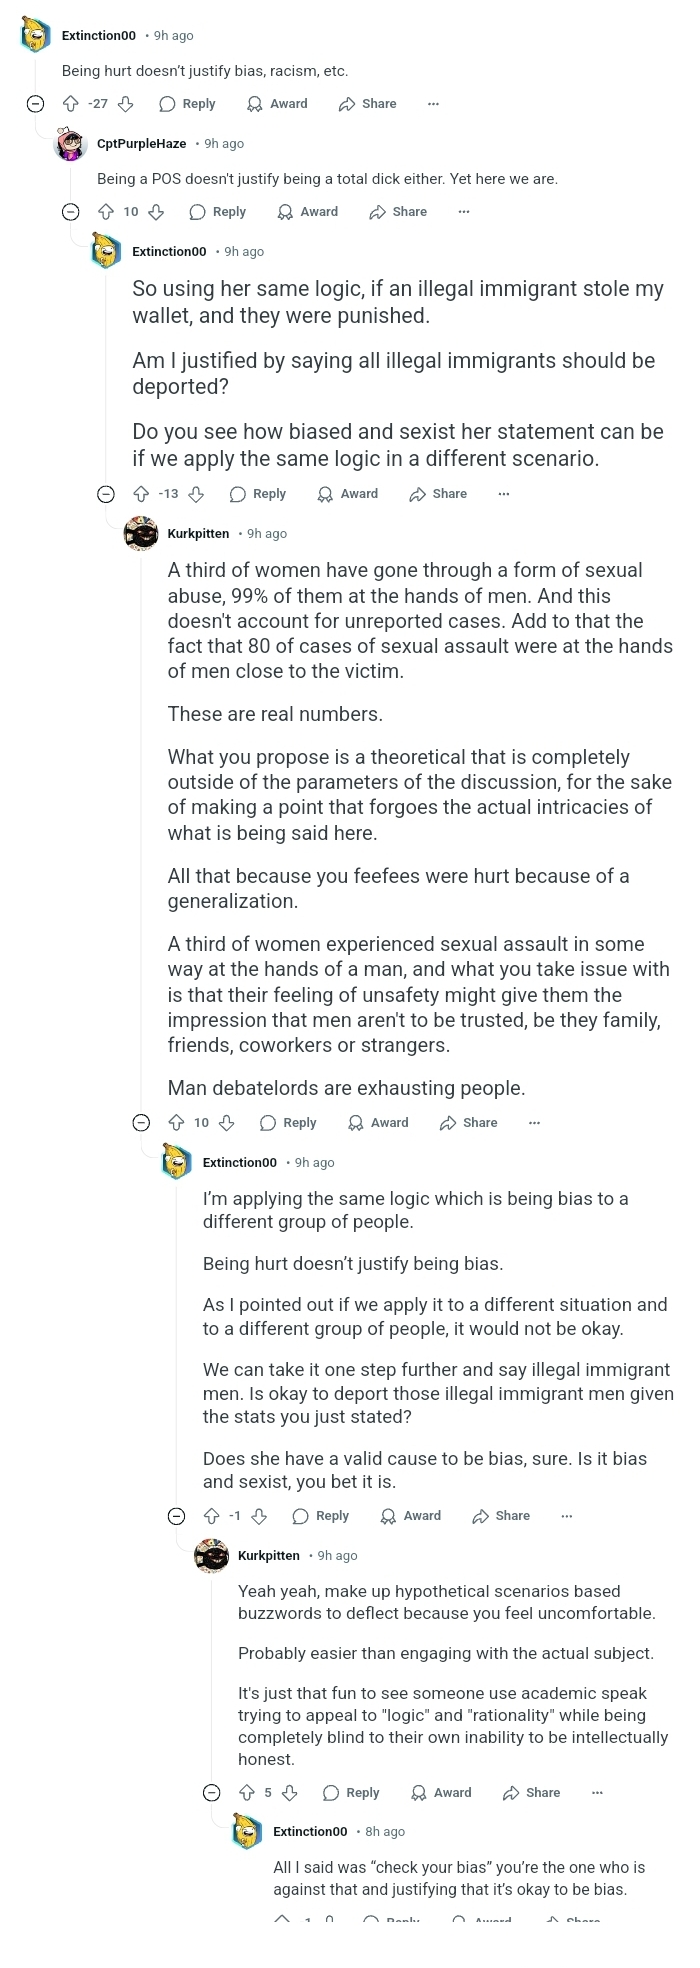Screen dimensions: 700x1968
Task: Upvote Kurkpitten's comment ending with debatelords
Action: (176, 1123)
